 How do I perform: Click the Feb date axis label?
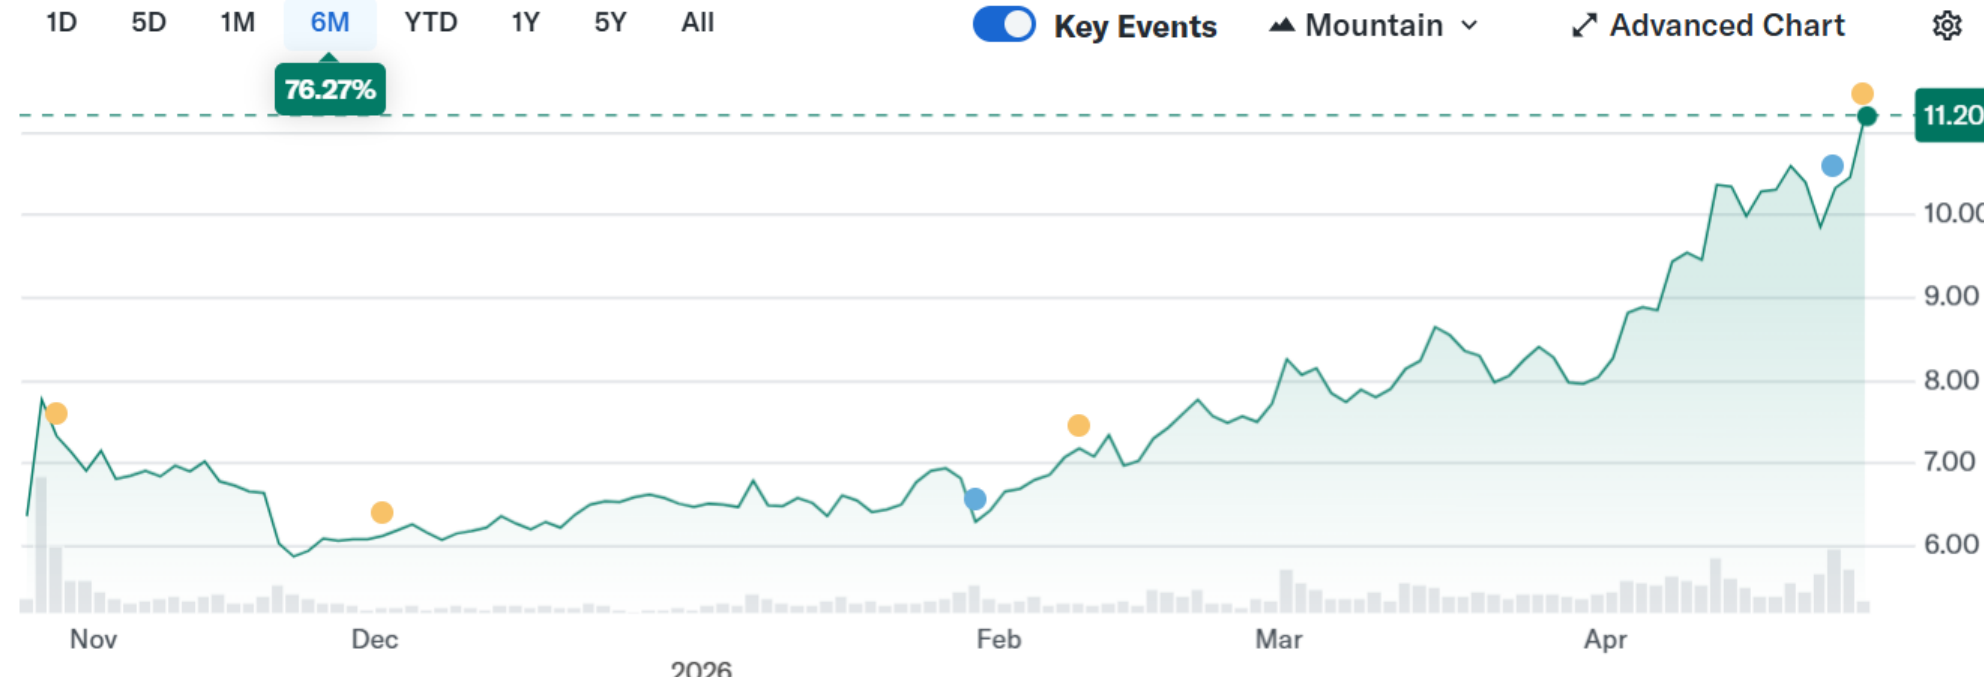[999, 639]
